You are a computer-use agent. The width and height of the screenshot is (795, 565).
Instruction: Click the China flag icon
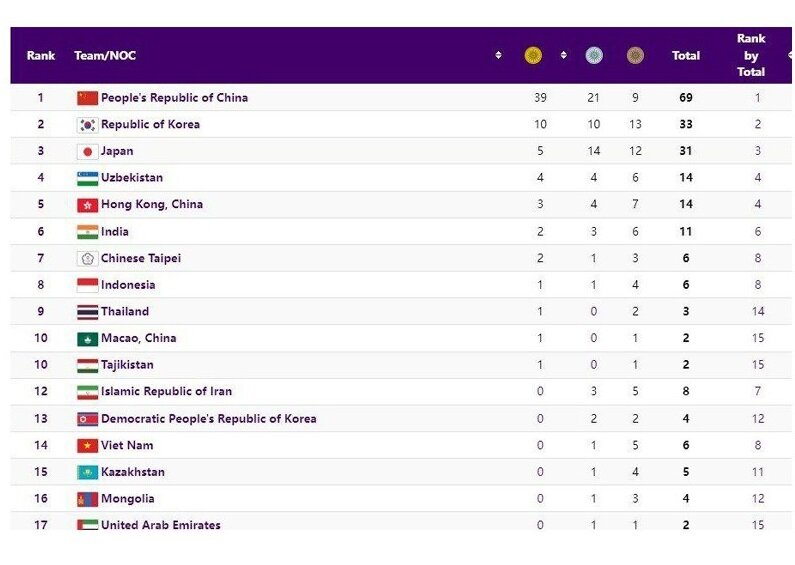87,98
